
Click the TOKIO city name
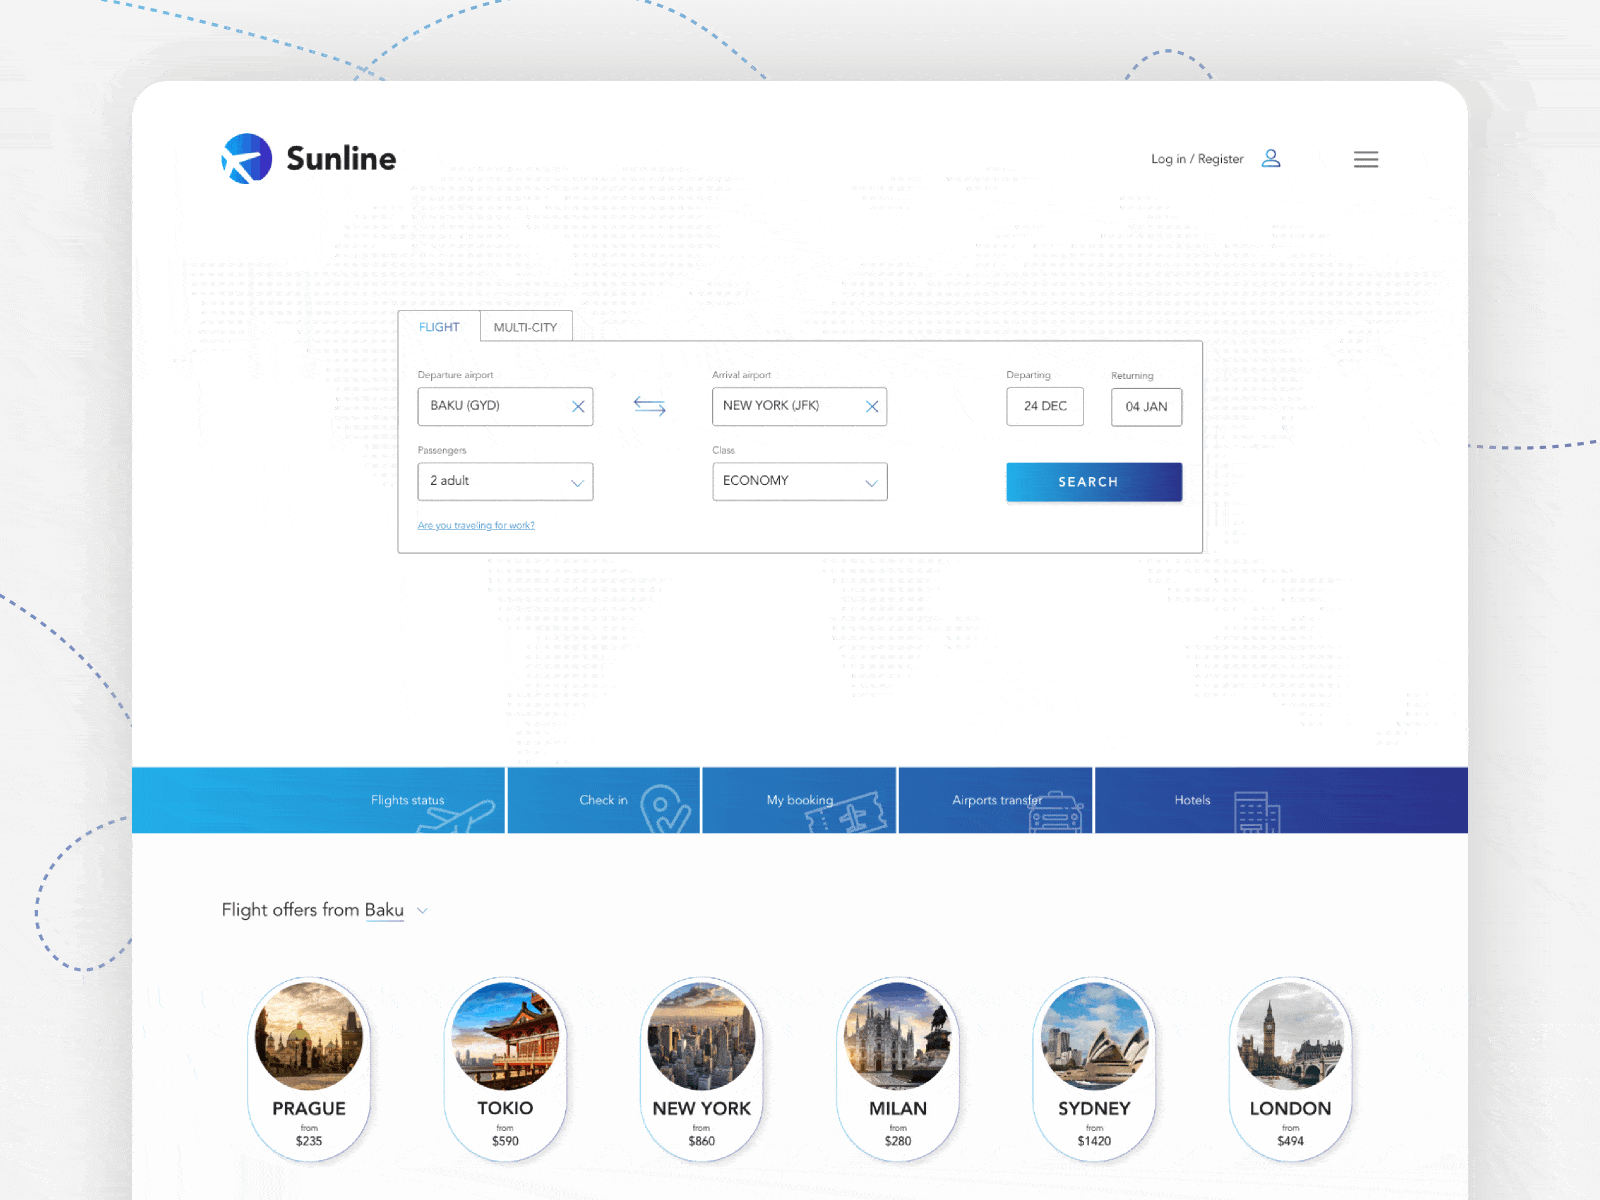point(505,1109)
